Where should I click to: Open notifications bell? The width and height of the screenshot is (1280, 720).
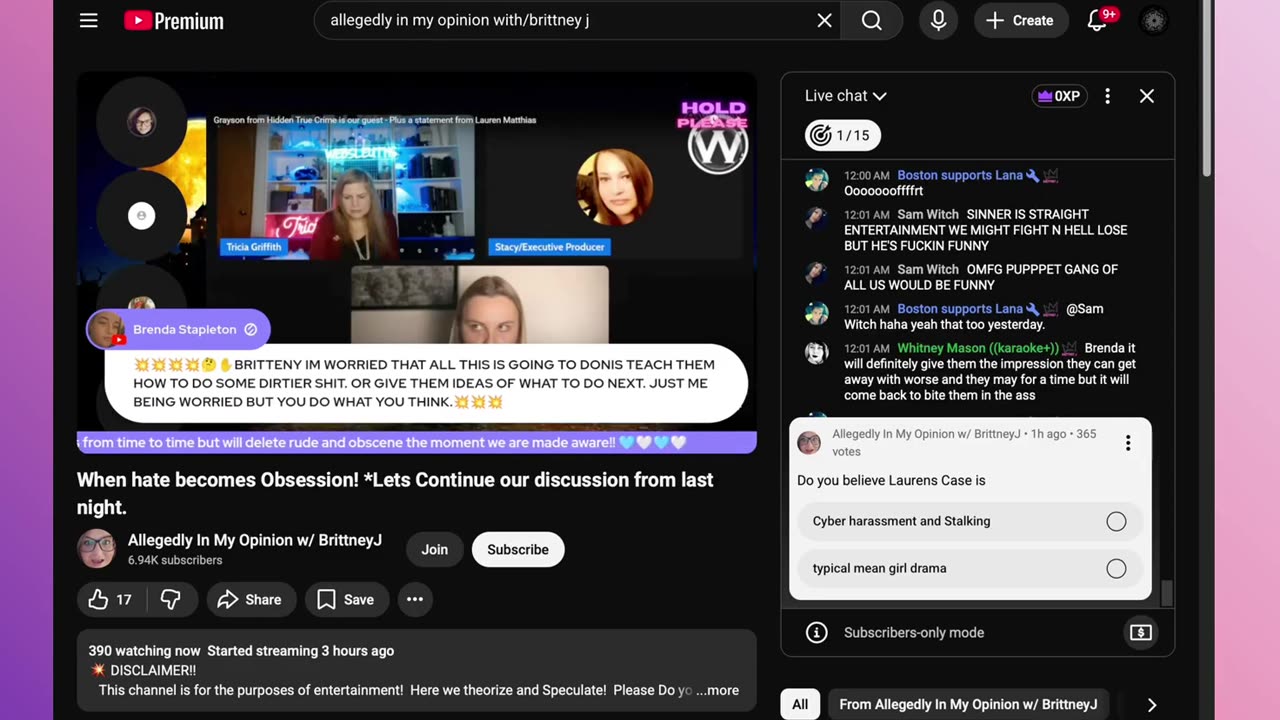[x=1097, y=20]
